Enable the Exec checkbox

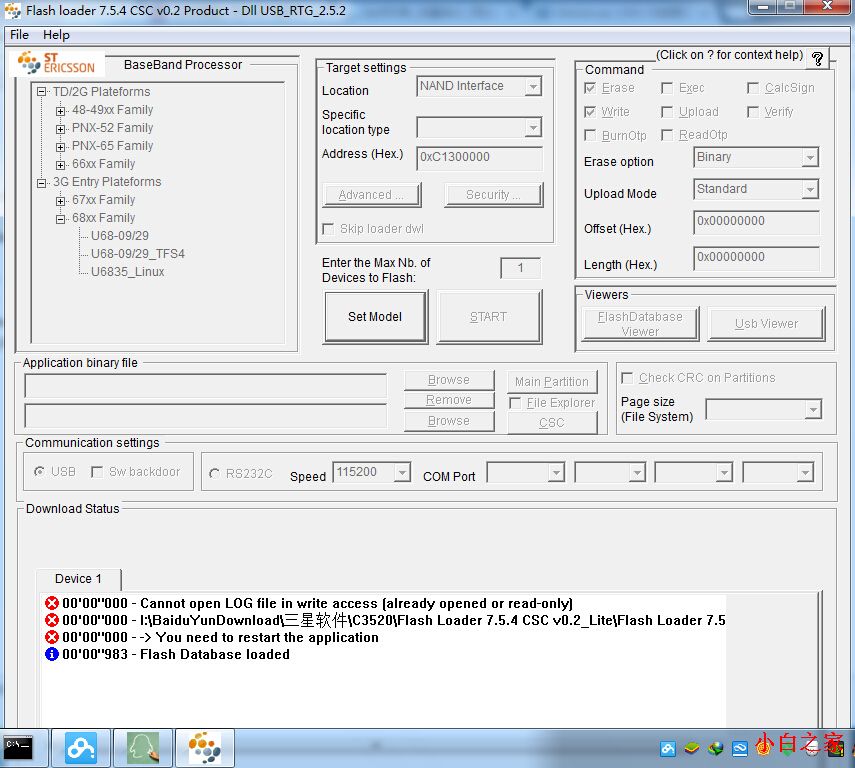tap(666, 88)
